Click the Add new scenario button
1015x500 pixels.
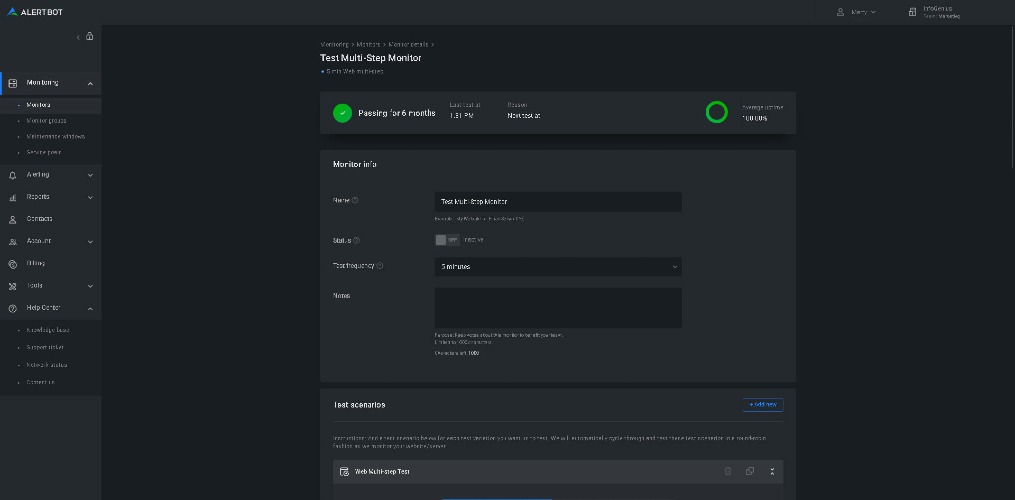click(x=763, y=405)
